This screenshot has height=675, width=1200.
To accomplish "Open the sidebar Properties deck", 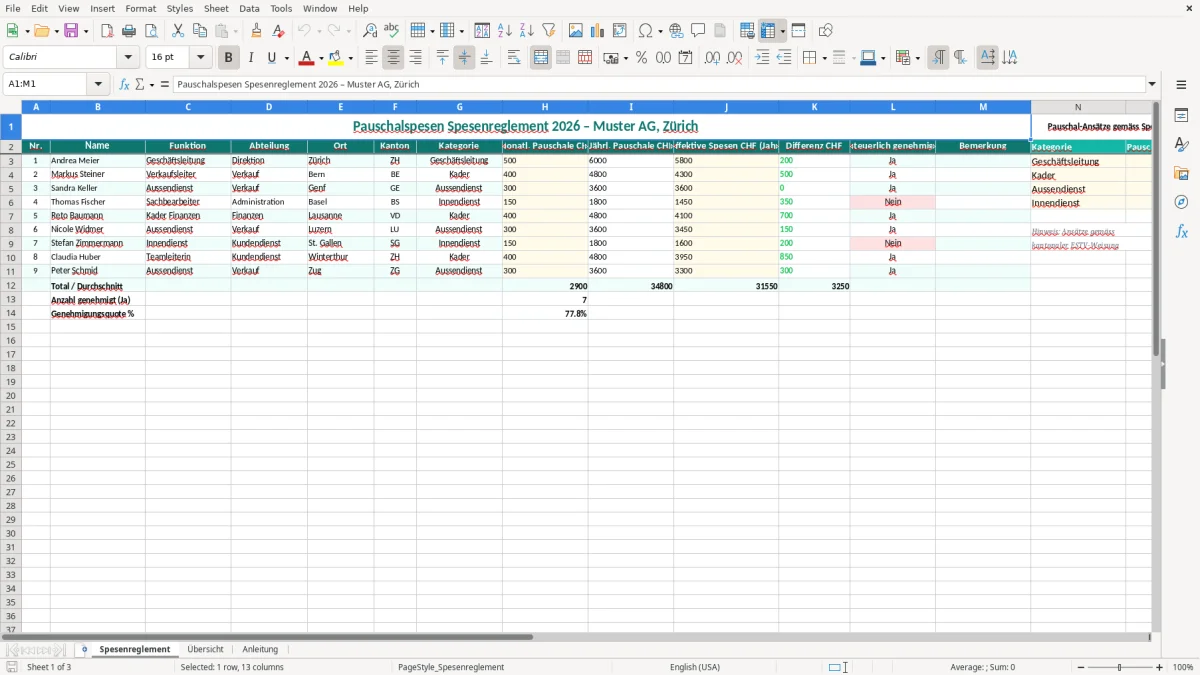I will (x=1181, y=115).
